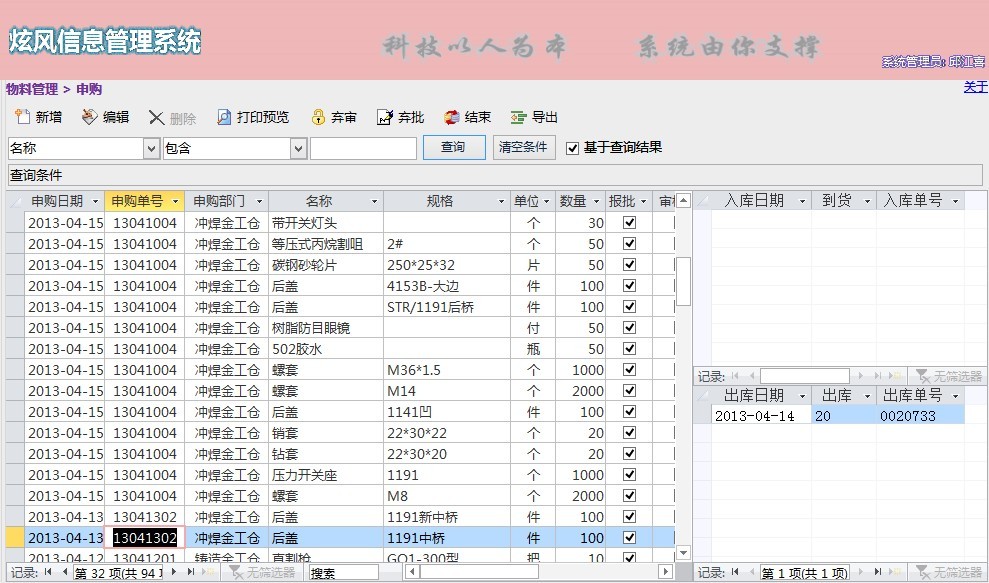Viewport: 989px width, 583px height.
Task: Click the main table record number box
Action: [118, 573]
